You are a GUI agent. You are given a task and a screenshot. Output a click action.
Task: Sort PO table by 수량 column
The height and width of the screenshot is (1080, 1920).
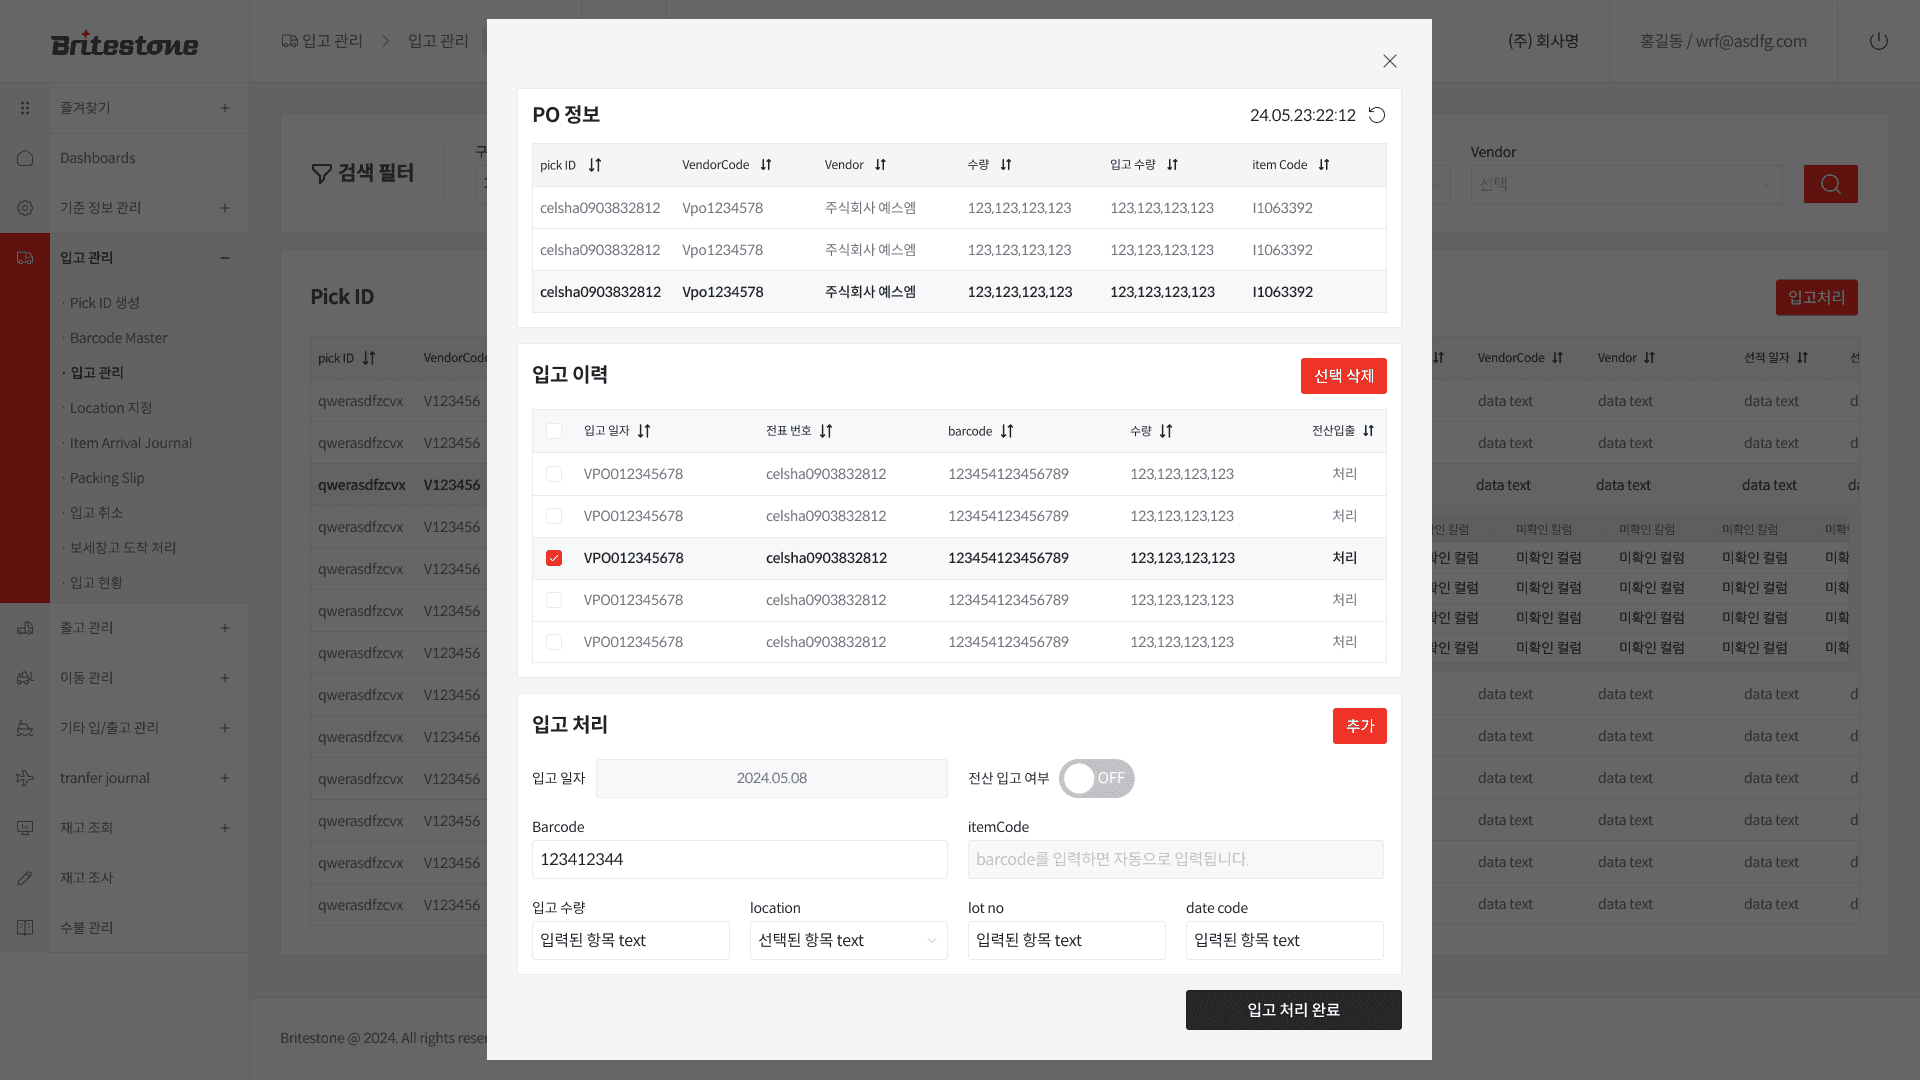pyautogui.click(x=1006, y=165)
